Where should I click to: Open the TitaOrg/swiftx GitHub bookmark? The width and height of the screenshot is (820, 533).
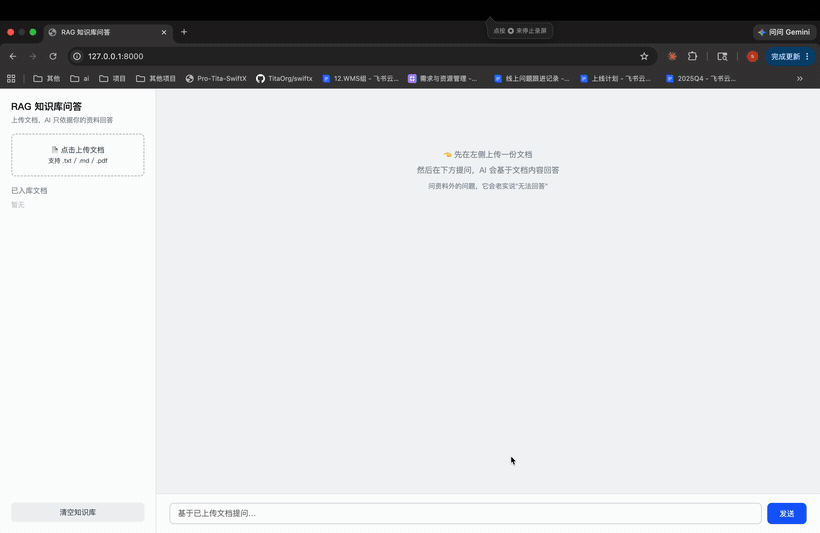click(x=284, y=78)
